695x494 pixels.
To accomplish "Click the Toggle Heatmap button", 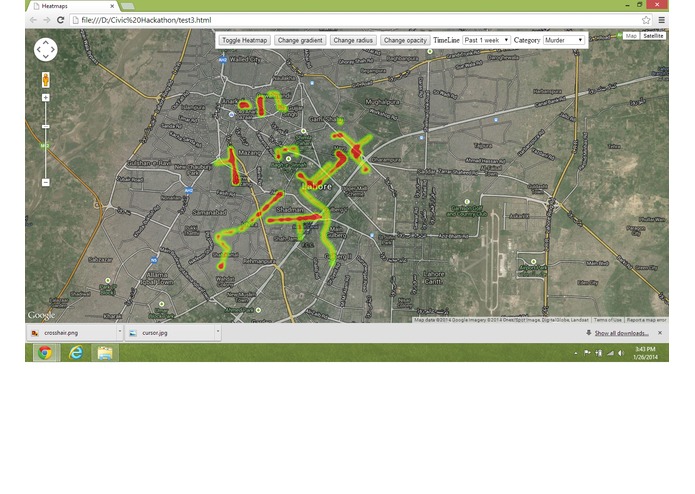I will [x=244, y=40].
